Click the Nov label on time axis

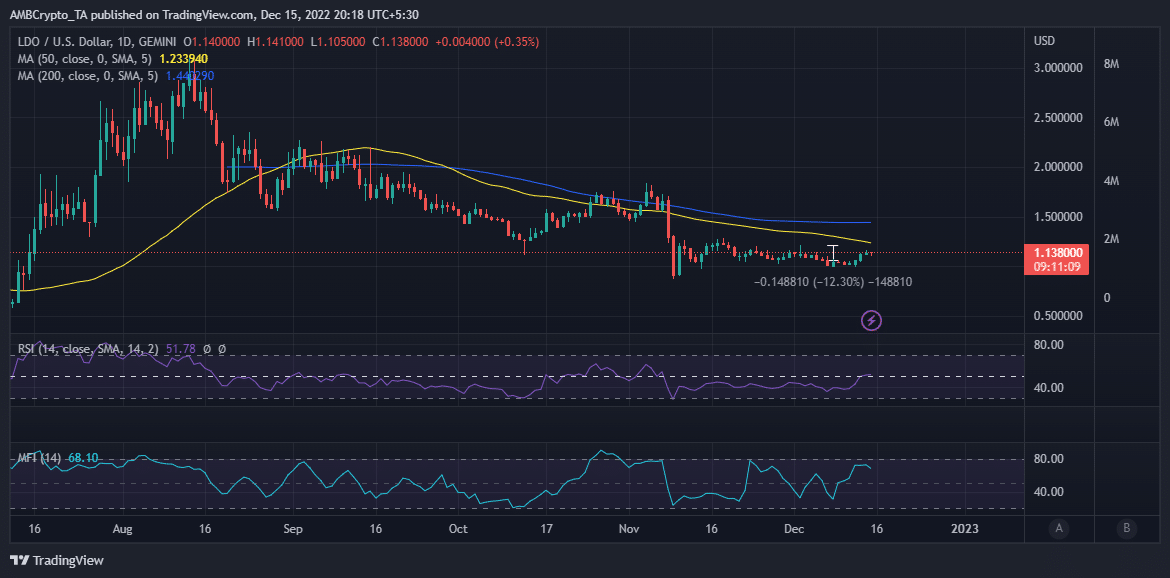(631, 529)
